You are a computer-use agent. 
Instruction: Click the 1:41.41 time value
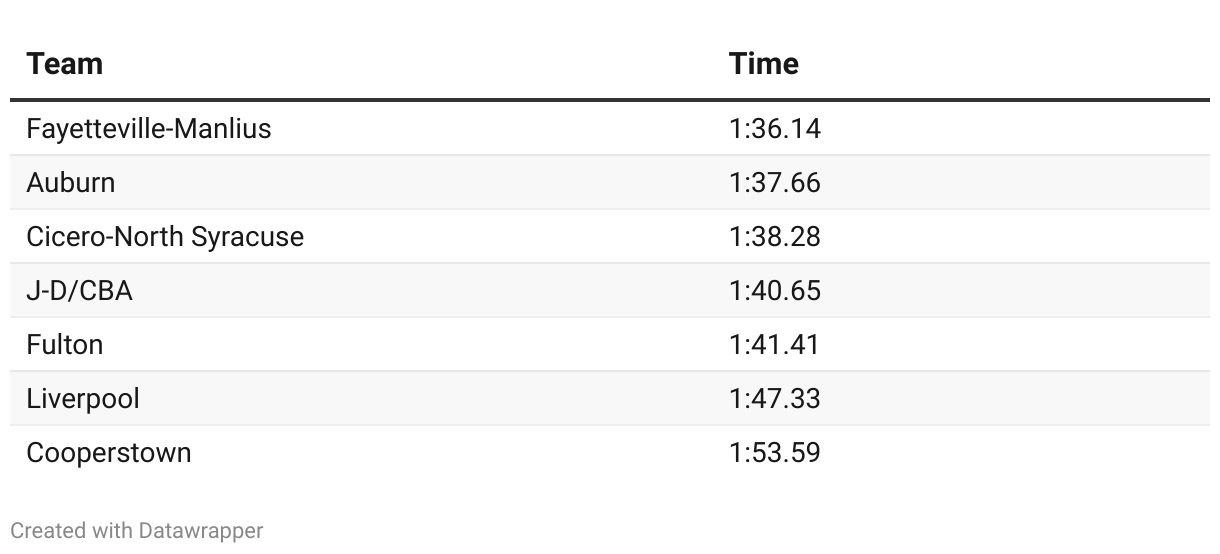[x=774, y=345]
